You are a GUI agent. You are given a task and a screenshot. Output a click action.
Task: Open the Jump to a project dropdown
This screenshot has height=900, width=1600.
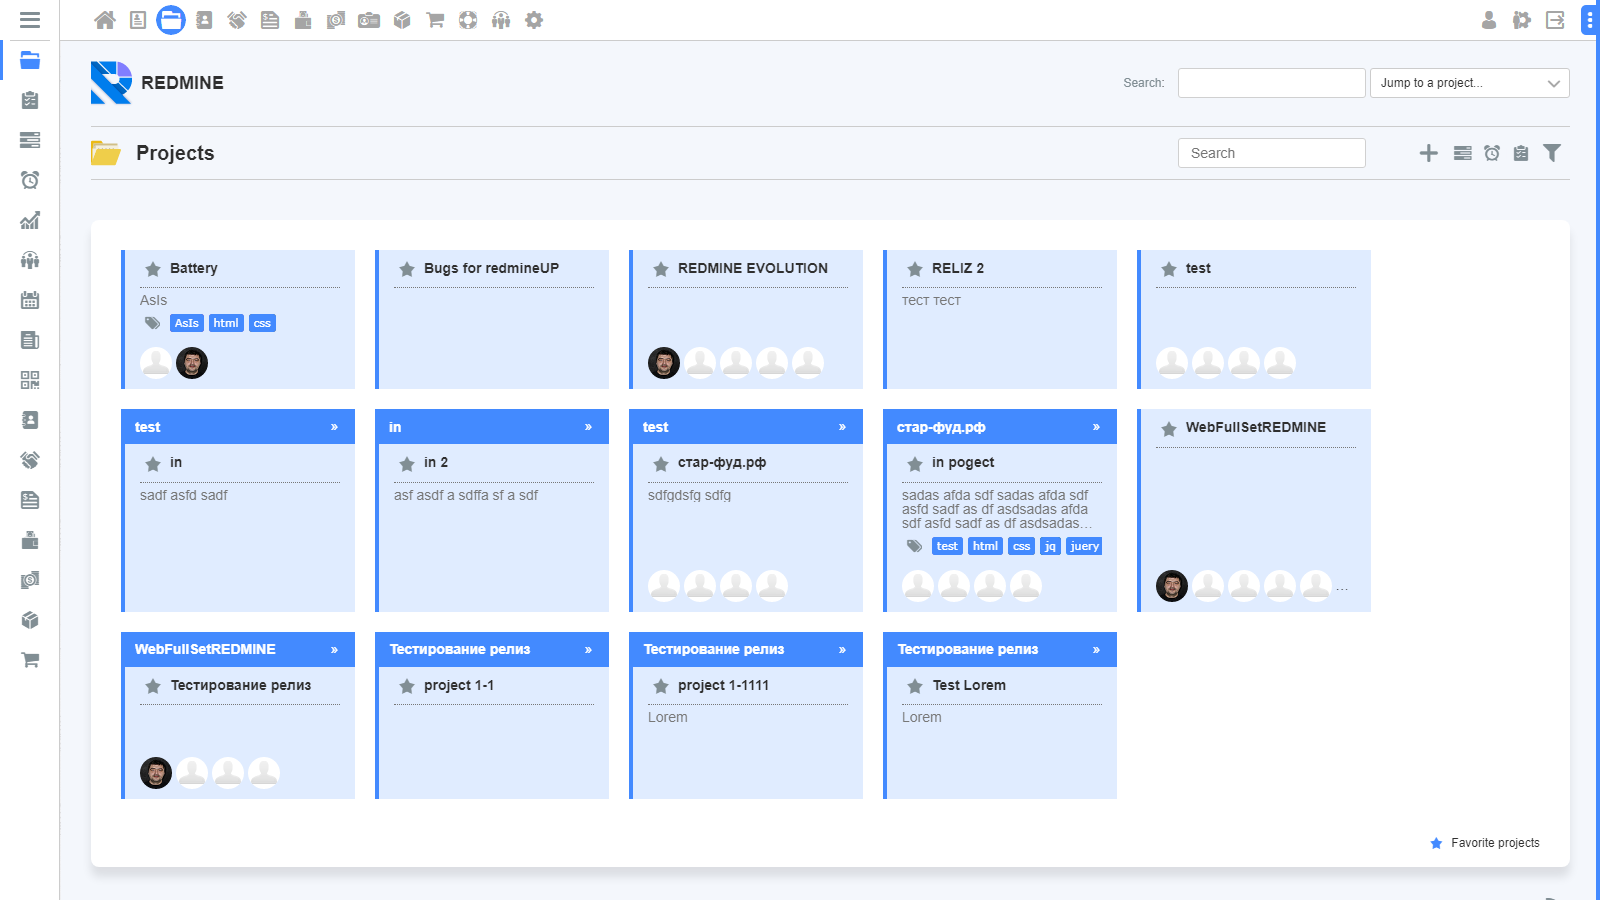(x=1469, y=83)
